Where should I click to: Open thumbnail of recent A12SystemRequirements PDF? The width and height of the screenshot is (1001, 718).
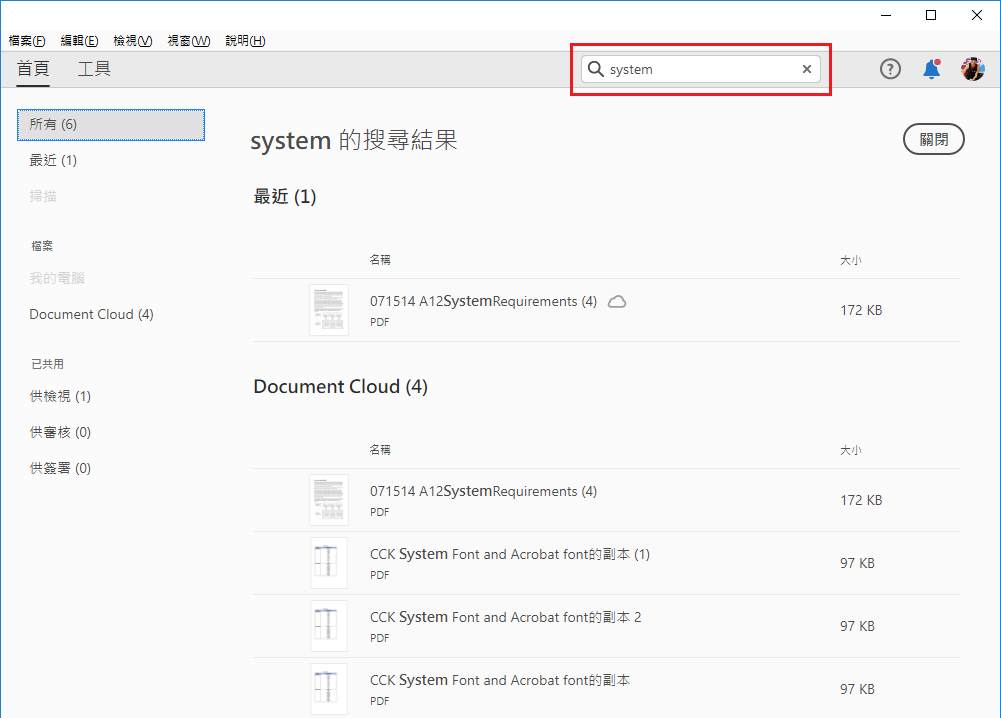click(328, 310)
